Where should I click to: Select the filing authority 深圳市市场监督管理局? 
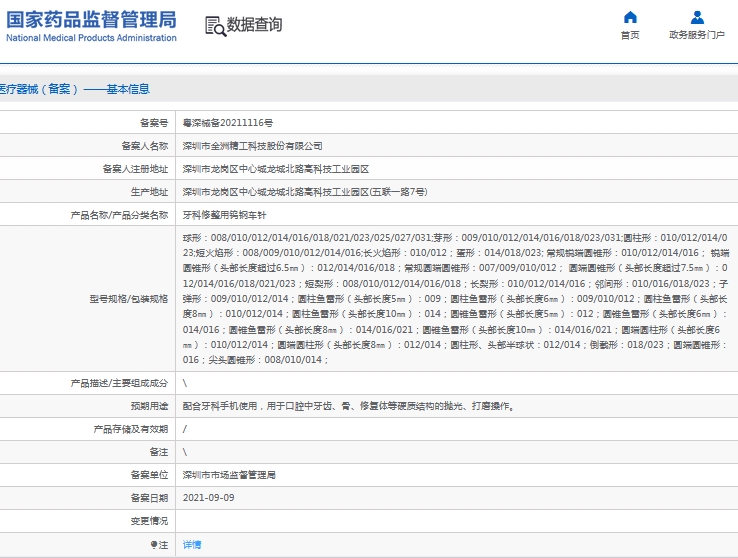coord(229,475)
